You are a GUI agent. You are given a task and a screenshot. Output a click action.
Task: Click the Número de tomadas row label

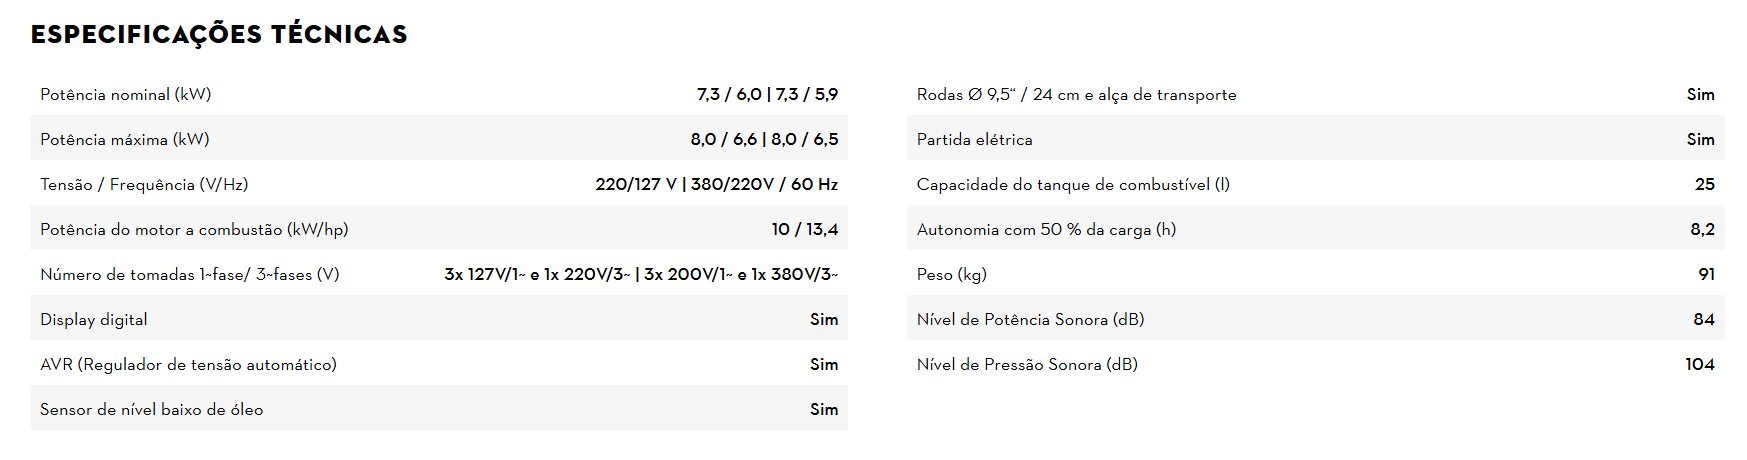(190, 275)
